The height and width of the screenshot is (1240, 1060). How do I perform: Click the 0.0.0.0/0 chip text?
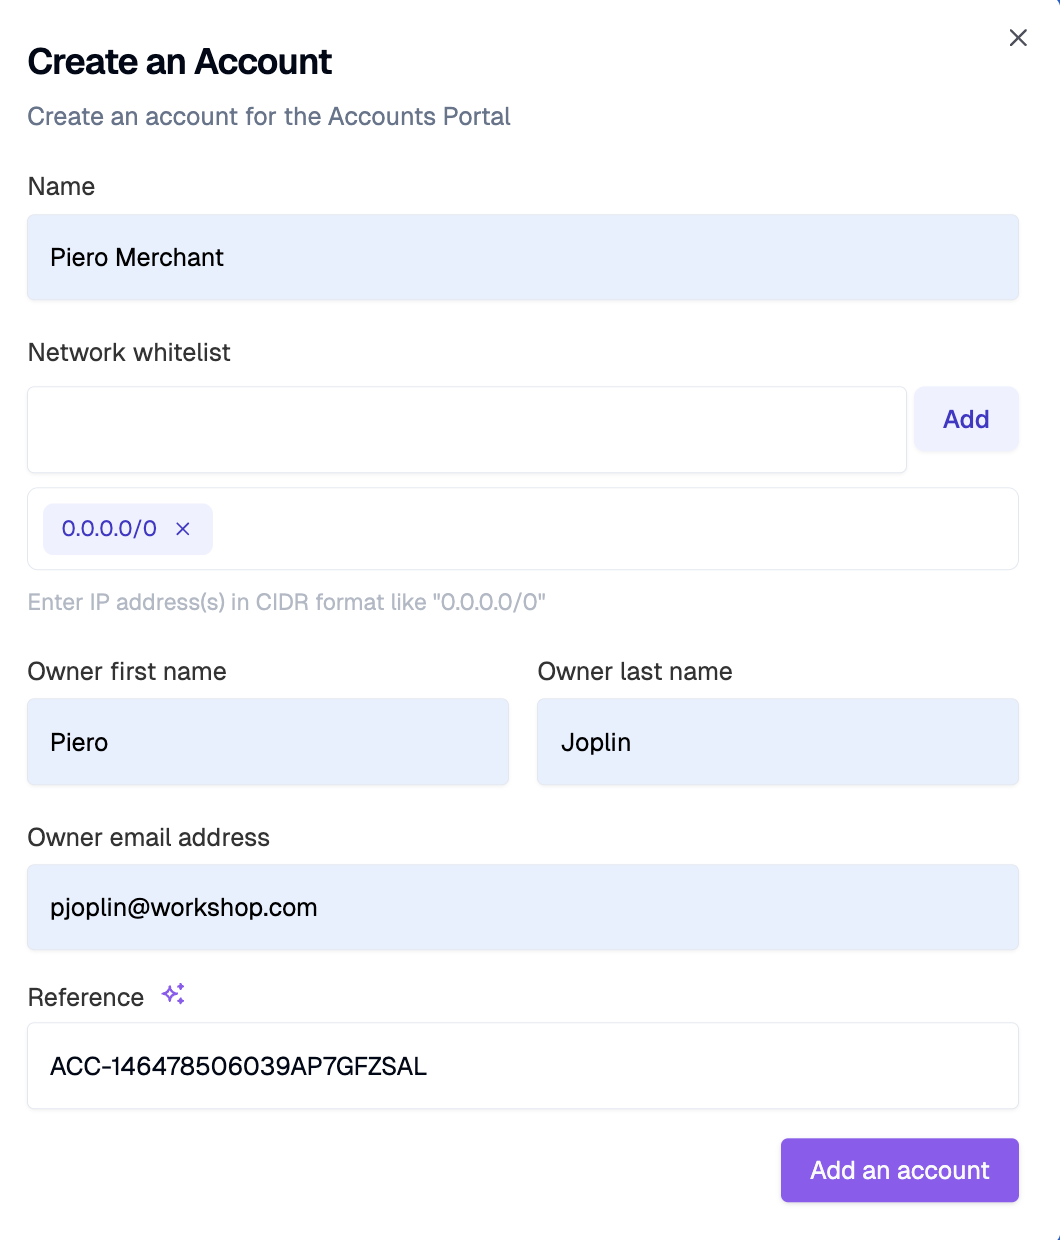109,529
